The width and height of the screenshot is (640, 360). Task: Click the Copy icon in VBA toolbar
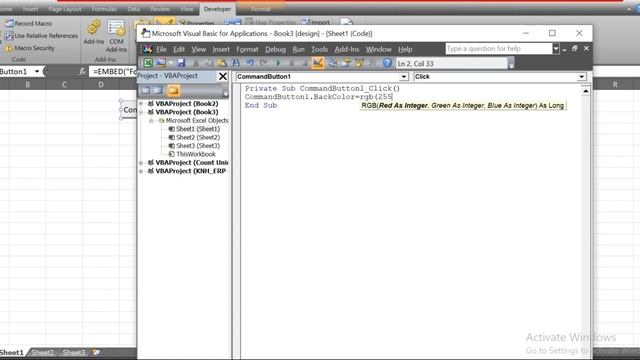209,63
